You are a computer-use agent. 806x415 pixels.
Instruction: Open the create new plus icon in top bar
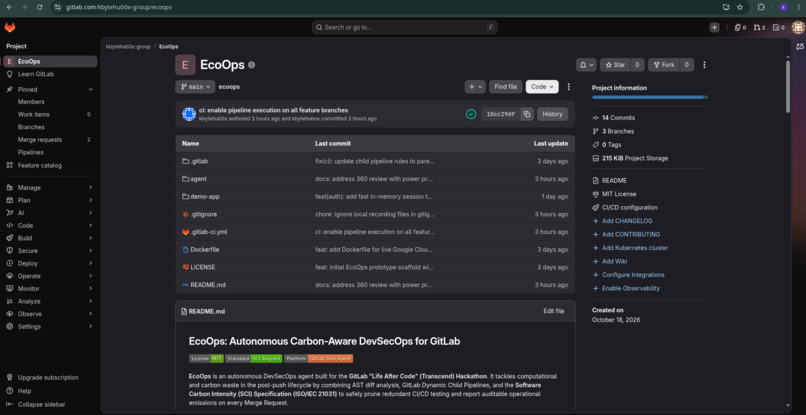click(715, 28)
